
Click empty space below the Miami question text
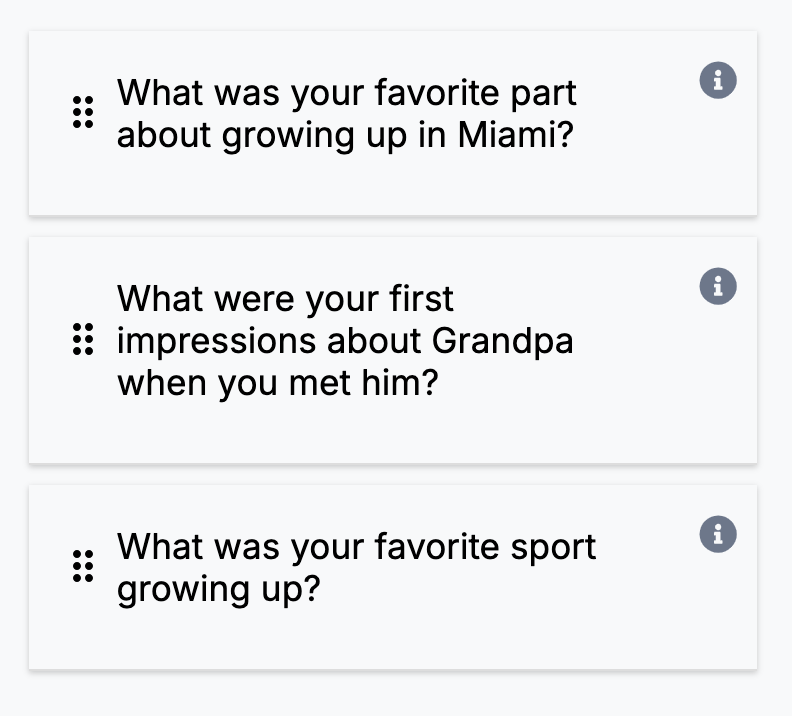tap(390, 185)
